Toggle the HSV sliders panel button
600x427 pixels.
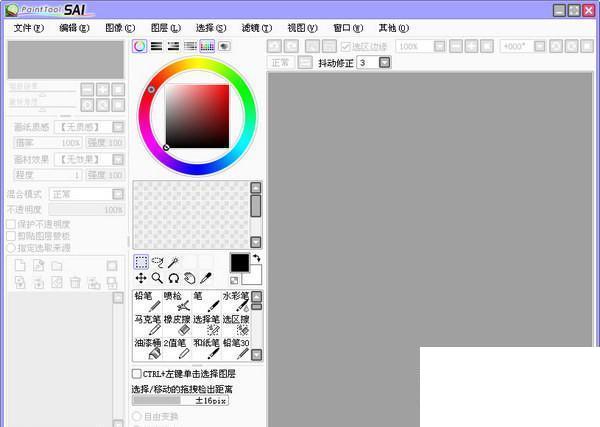tap(173, 46)
